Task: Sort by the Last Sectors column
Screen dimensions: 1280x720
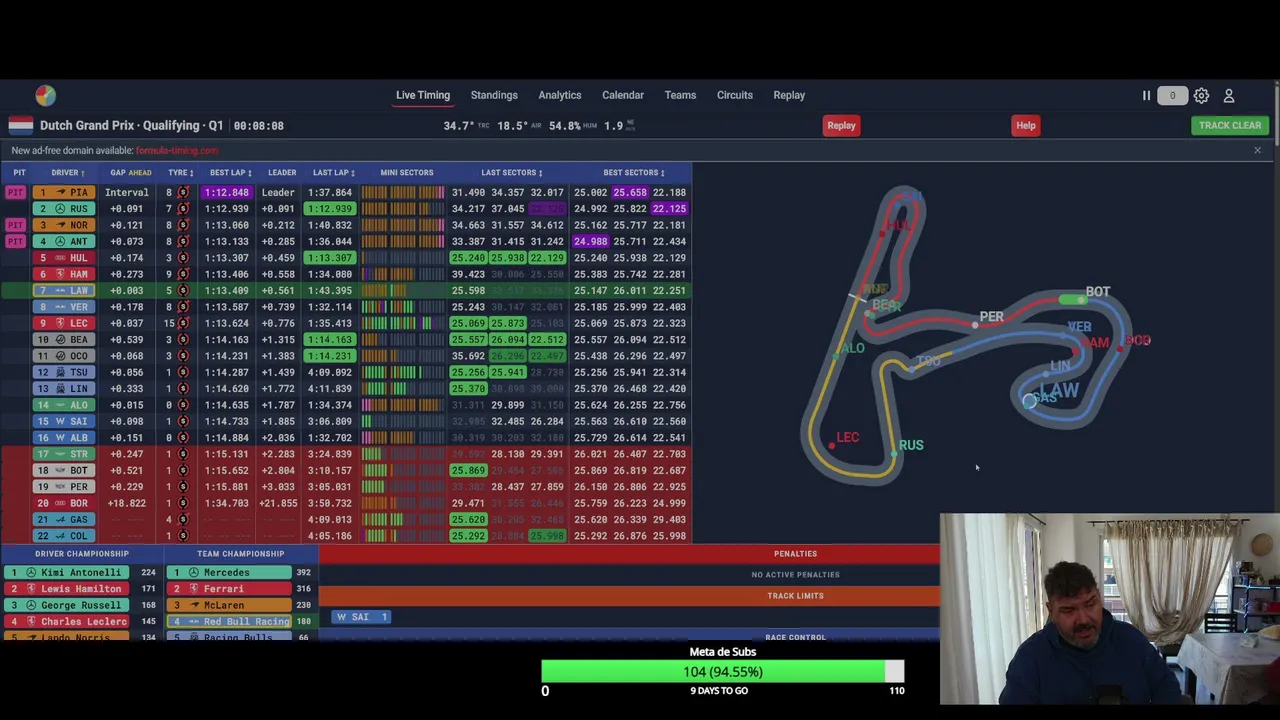Action: click(511, 172)
